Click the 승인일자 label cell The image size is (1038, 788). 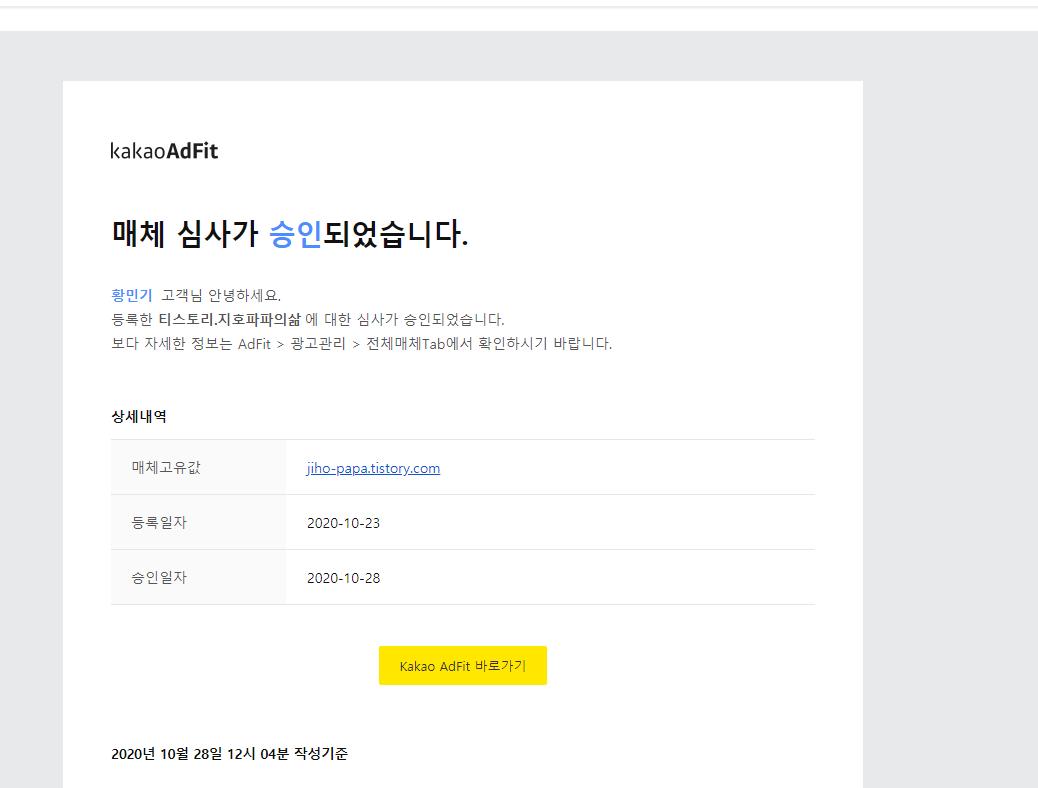click(199, 577)
